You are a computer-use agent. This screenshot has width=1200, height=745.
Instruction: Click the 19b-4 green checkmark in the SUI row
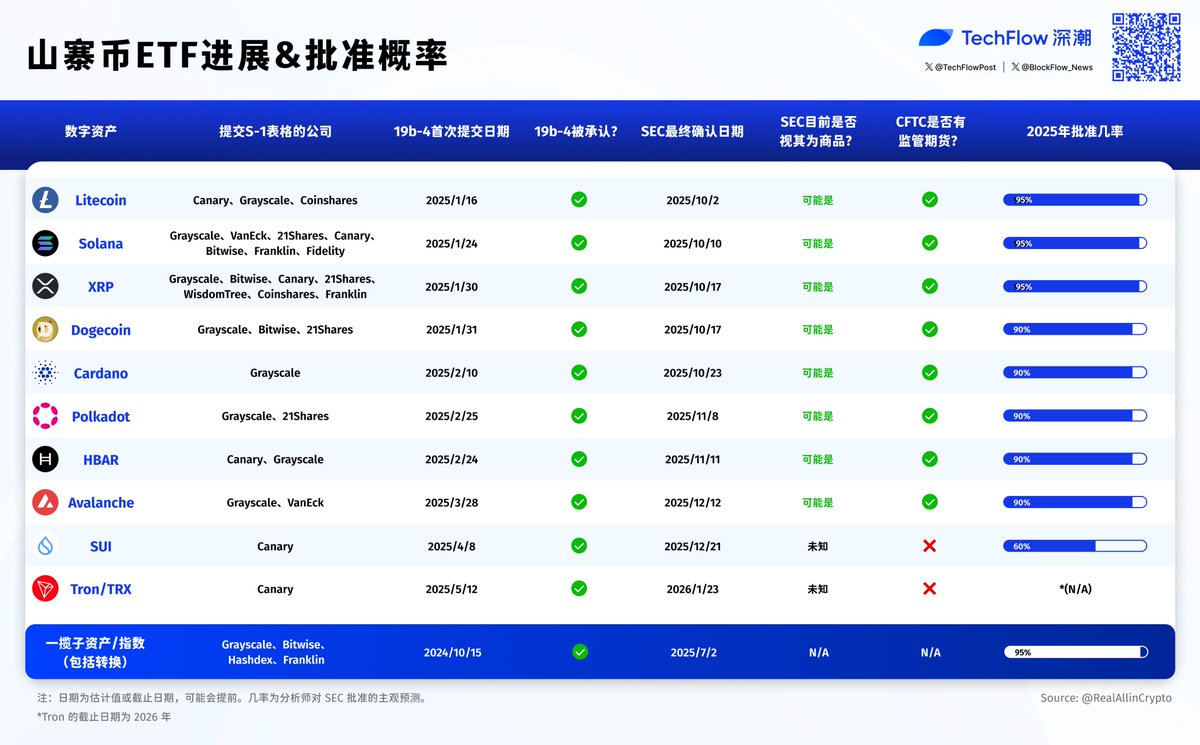point(579,546)
